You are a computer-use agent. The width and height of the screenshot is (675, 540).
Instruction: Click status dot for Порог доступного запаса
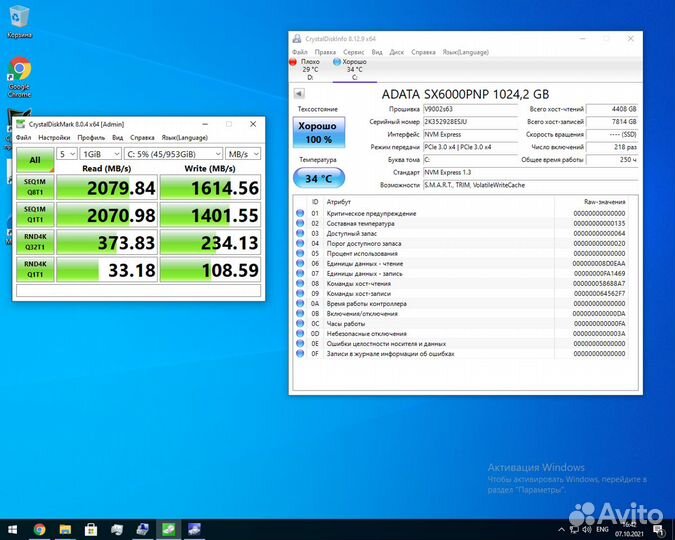[300, 243]
